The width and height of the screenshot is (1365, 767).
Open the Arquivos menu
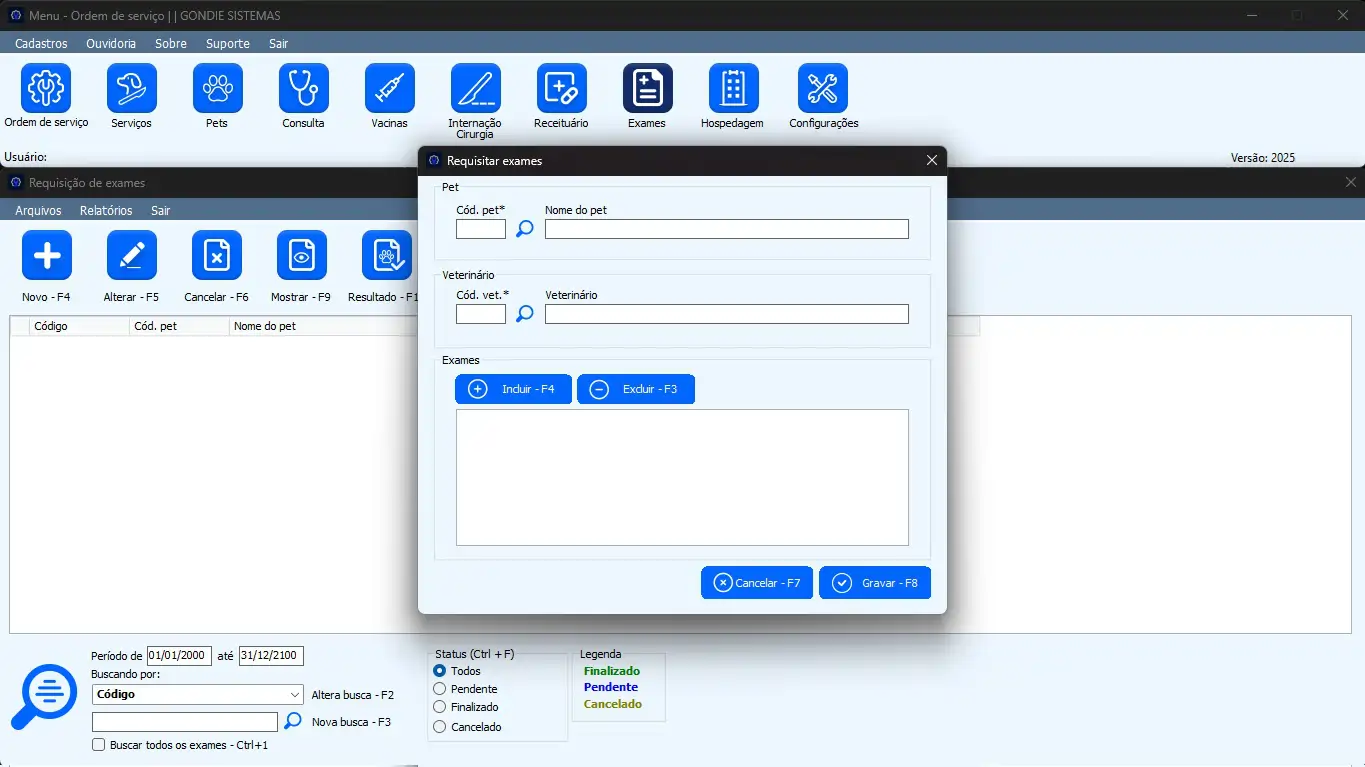coord(38,210)
